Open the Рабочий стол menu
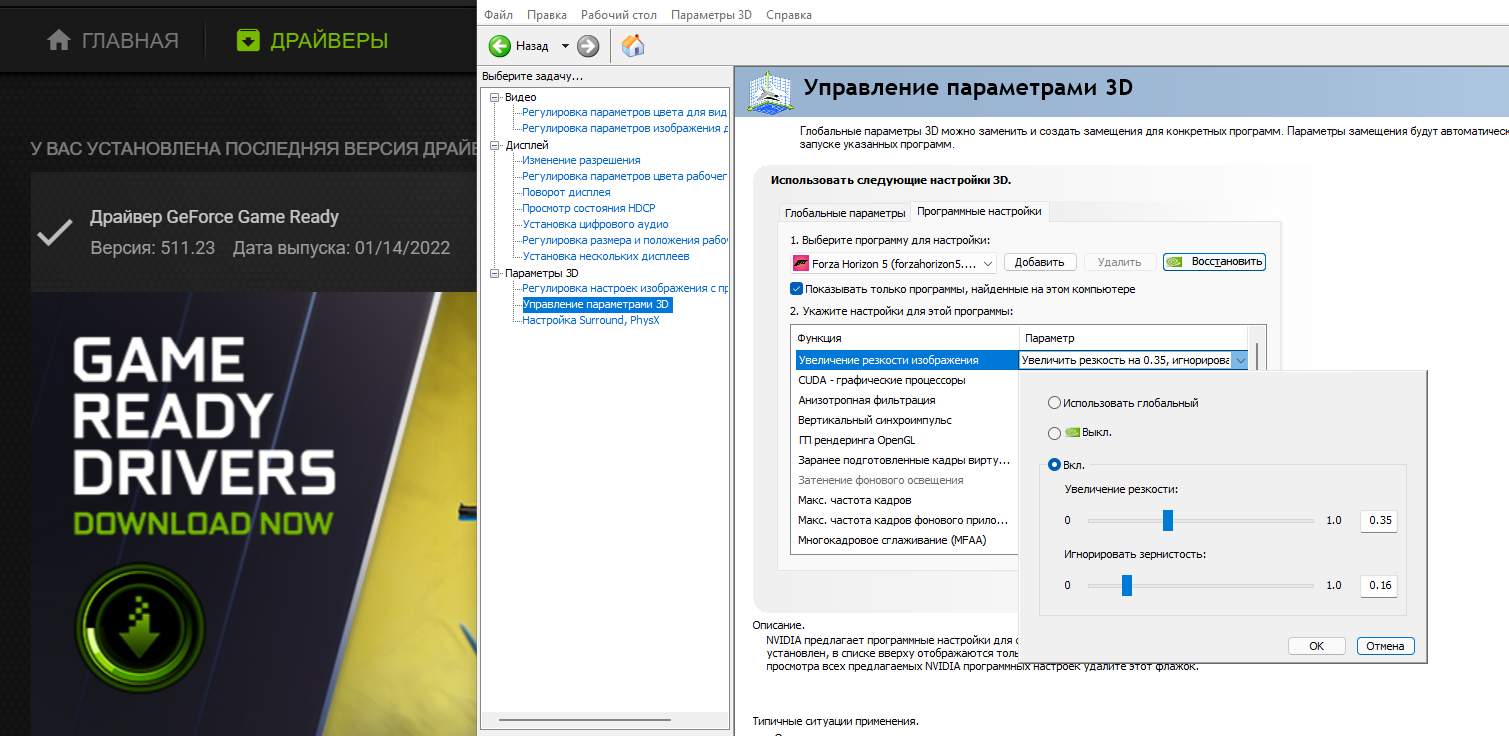Screen dimensions: 1509x736 click(x=619, y=15)
